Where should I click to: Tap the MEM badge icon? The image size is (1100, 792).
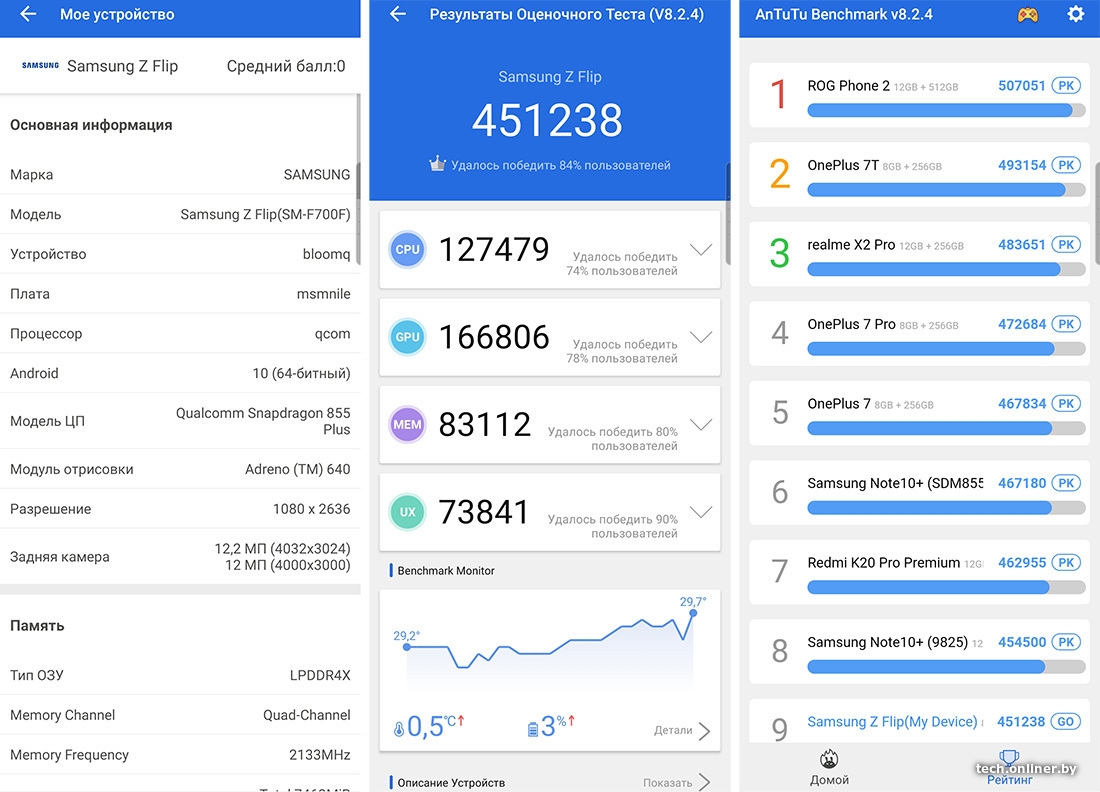pyautogui.click(x=408, y=424)
